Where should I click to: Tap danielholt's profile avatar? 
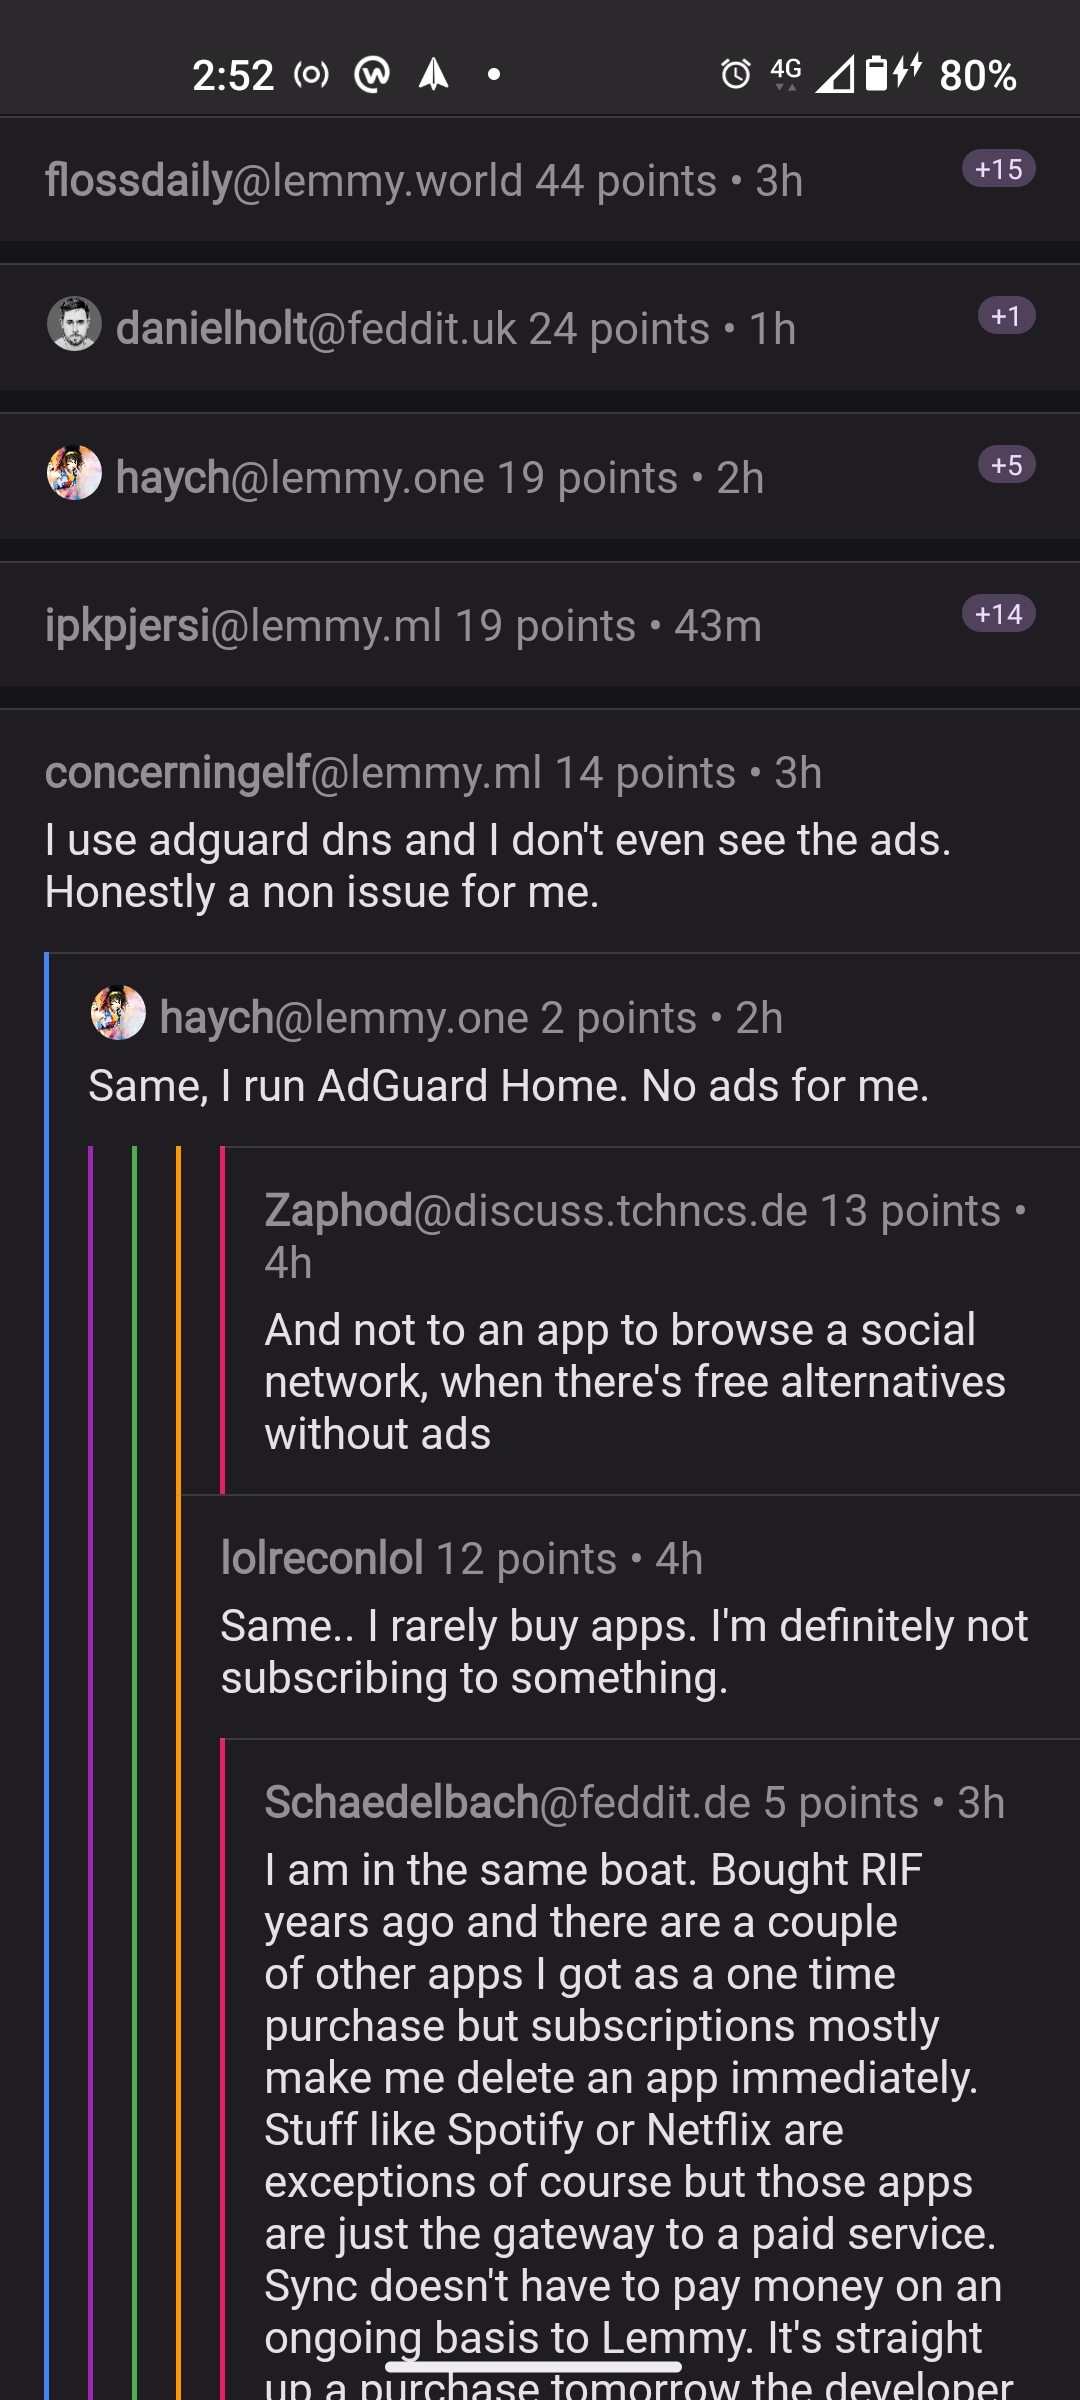[x=74, y=325]
